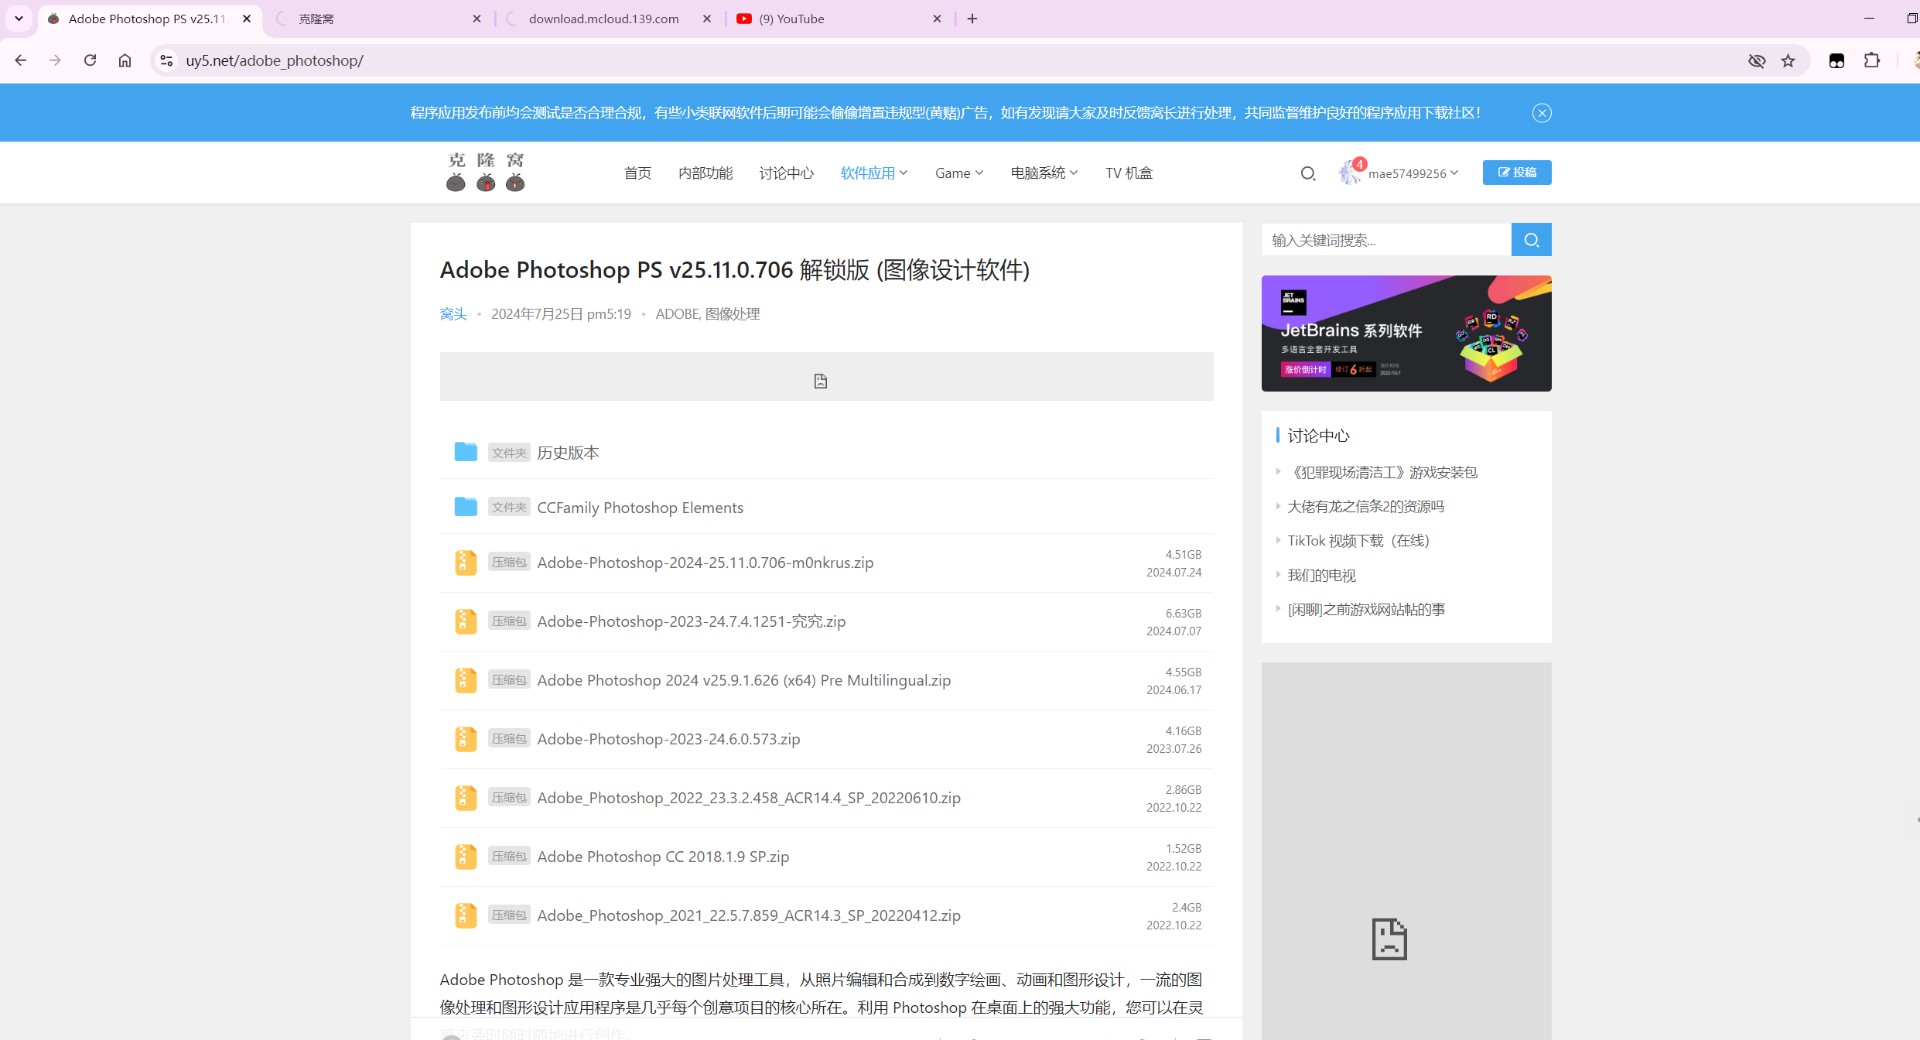Dismiss the blue announcement banner
Viewport: 1920px width, 1040px height.
[1542, 113]
